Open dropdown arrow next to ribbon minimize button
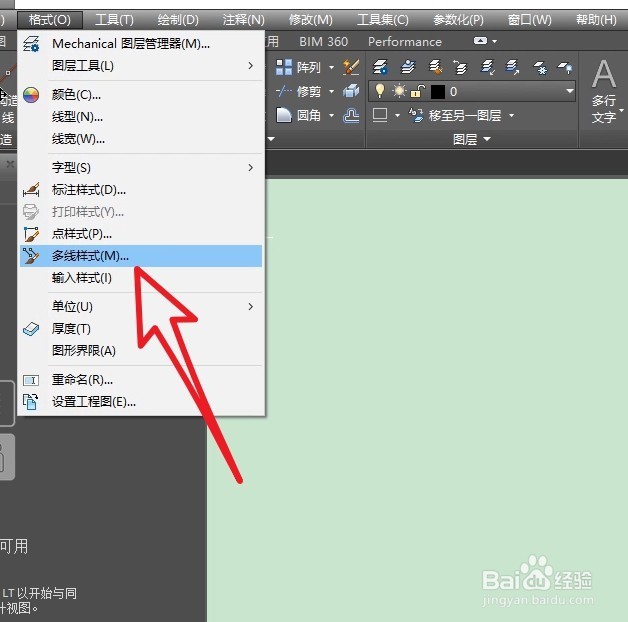The height and width of the screenshot is (622, 628). [495, 41]
